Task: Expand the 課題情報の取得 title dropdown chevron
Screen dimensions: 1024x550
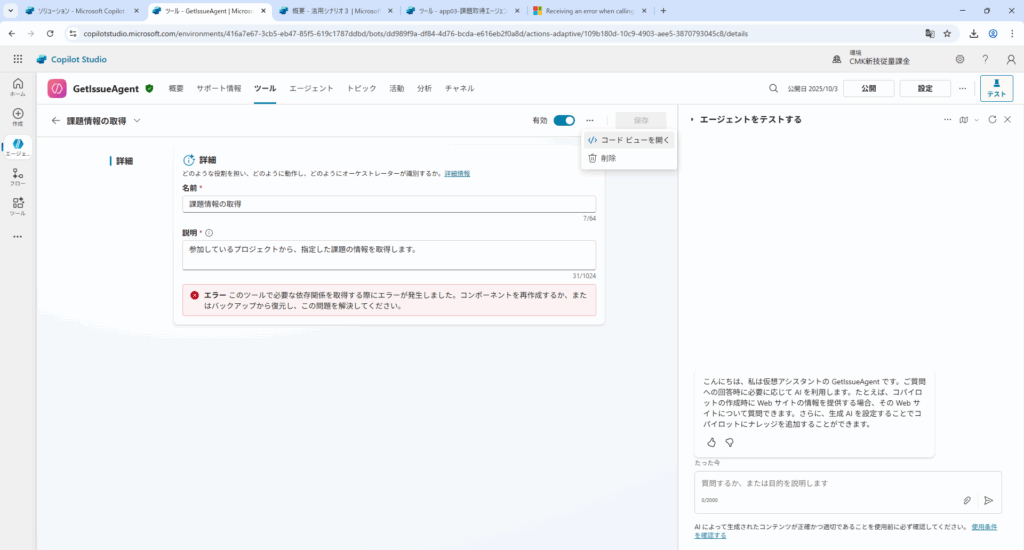Action: point(137,121)
